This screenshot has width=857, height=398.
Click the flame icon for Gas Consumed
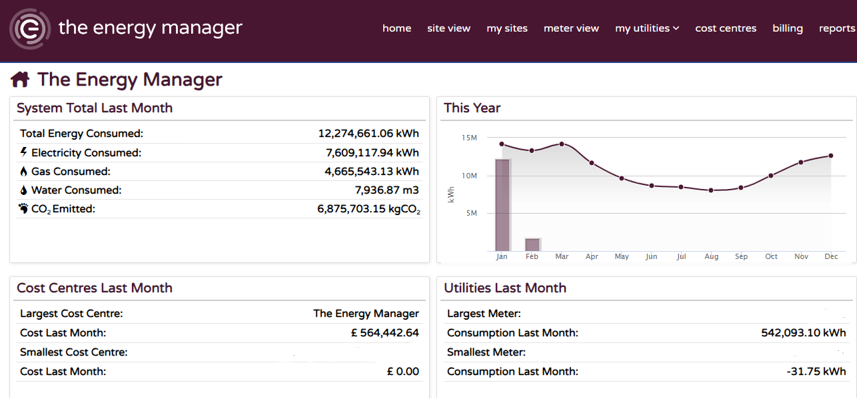click(23, 172)
